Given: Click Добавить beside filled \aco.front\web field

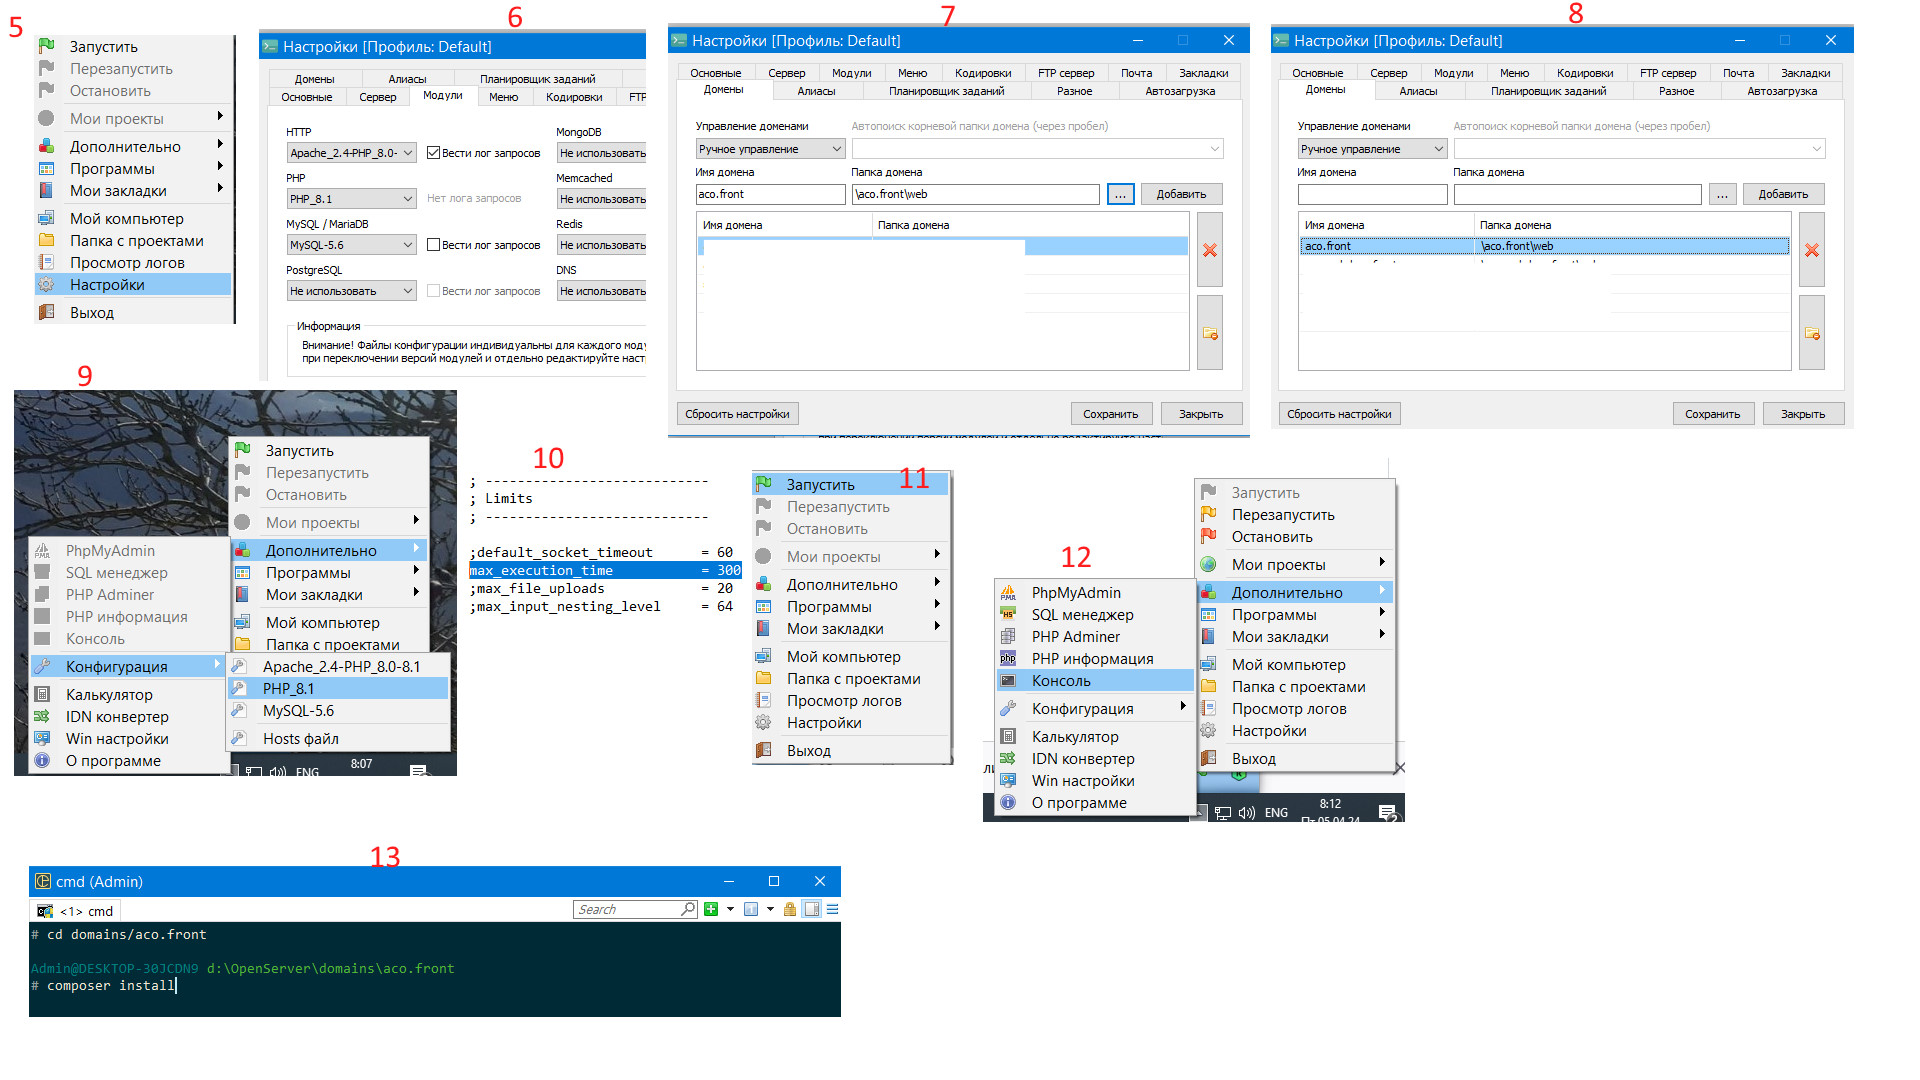Looking at the screenshot, I should point(1181,194).
